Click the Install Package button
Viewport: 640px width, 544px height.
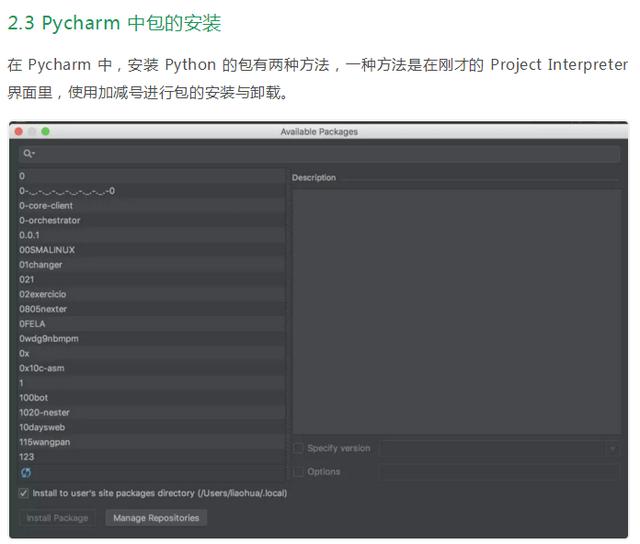(x=57, y=518)
